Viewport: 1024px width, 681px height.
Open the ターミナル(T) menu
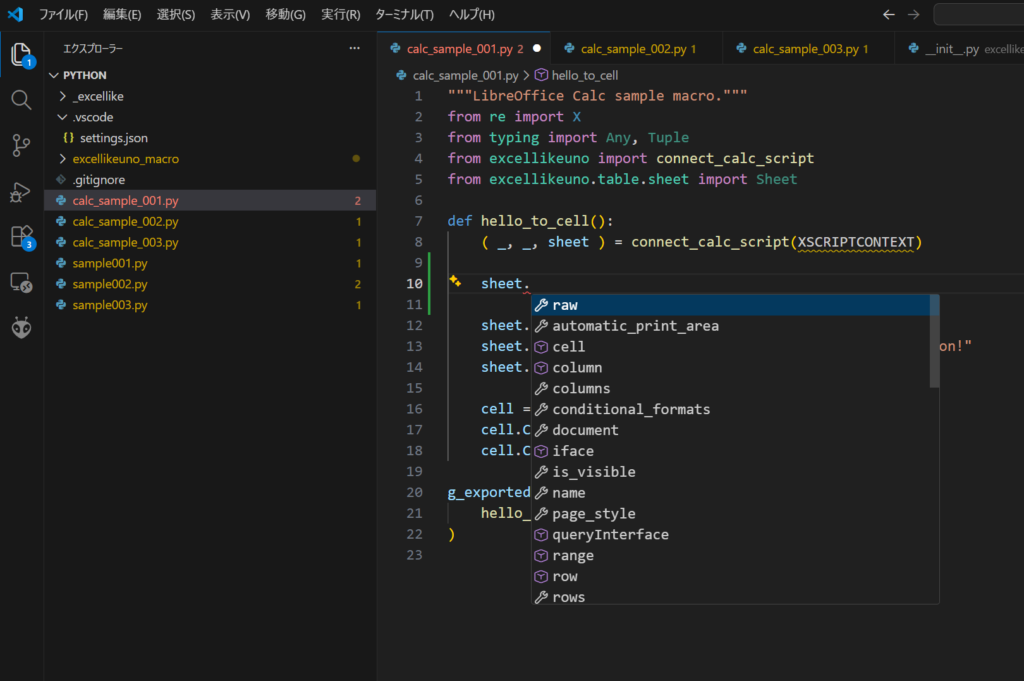point(404,15)
